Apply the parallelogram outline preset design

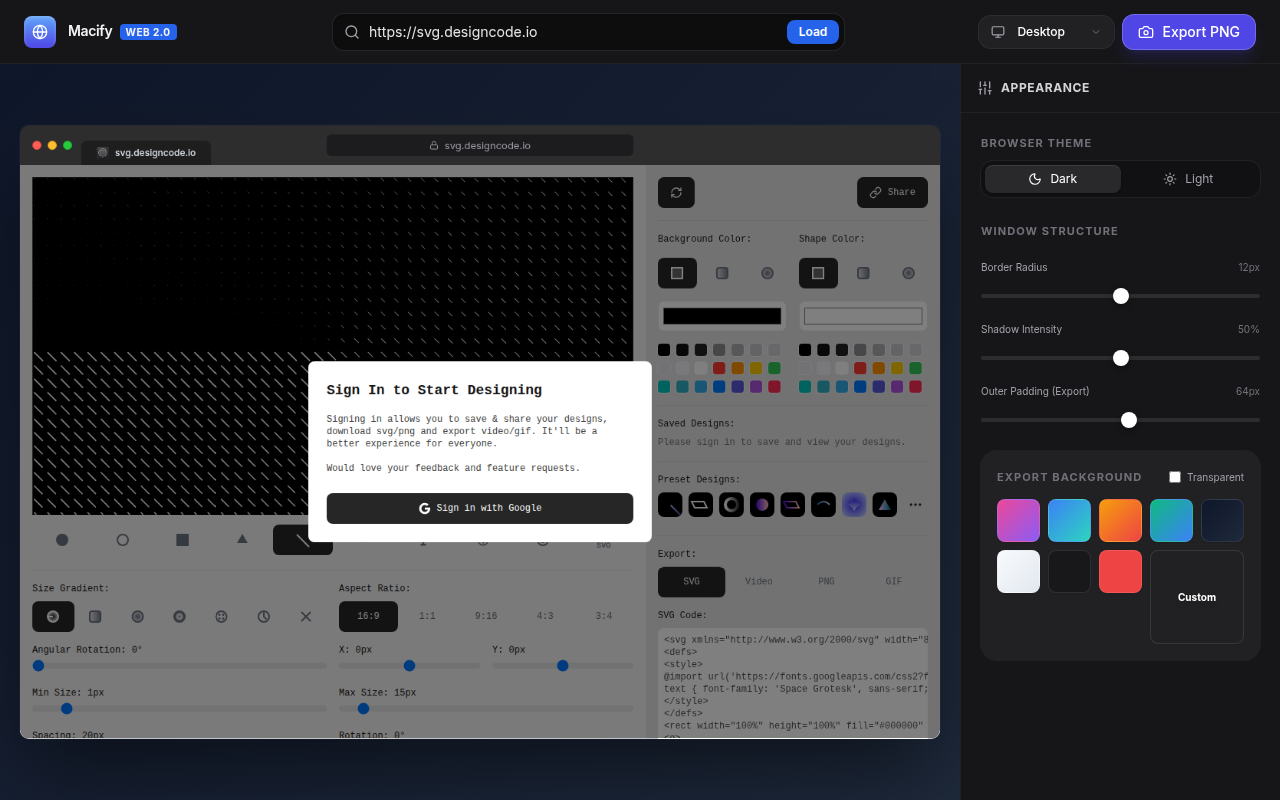point(701,505)
